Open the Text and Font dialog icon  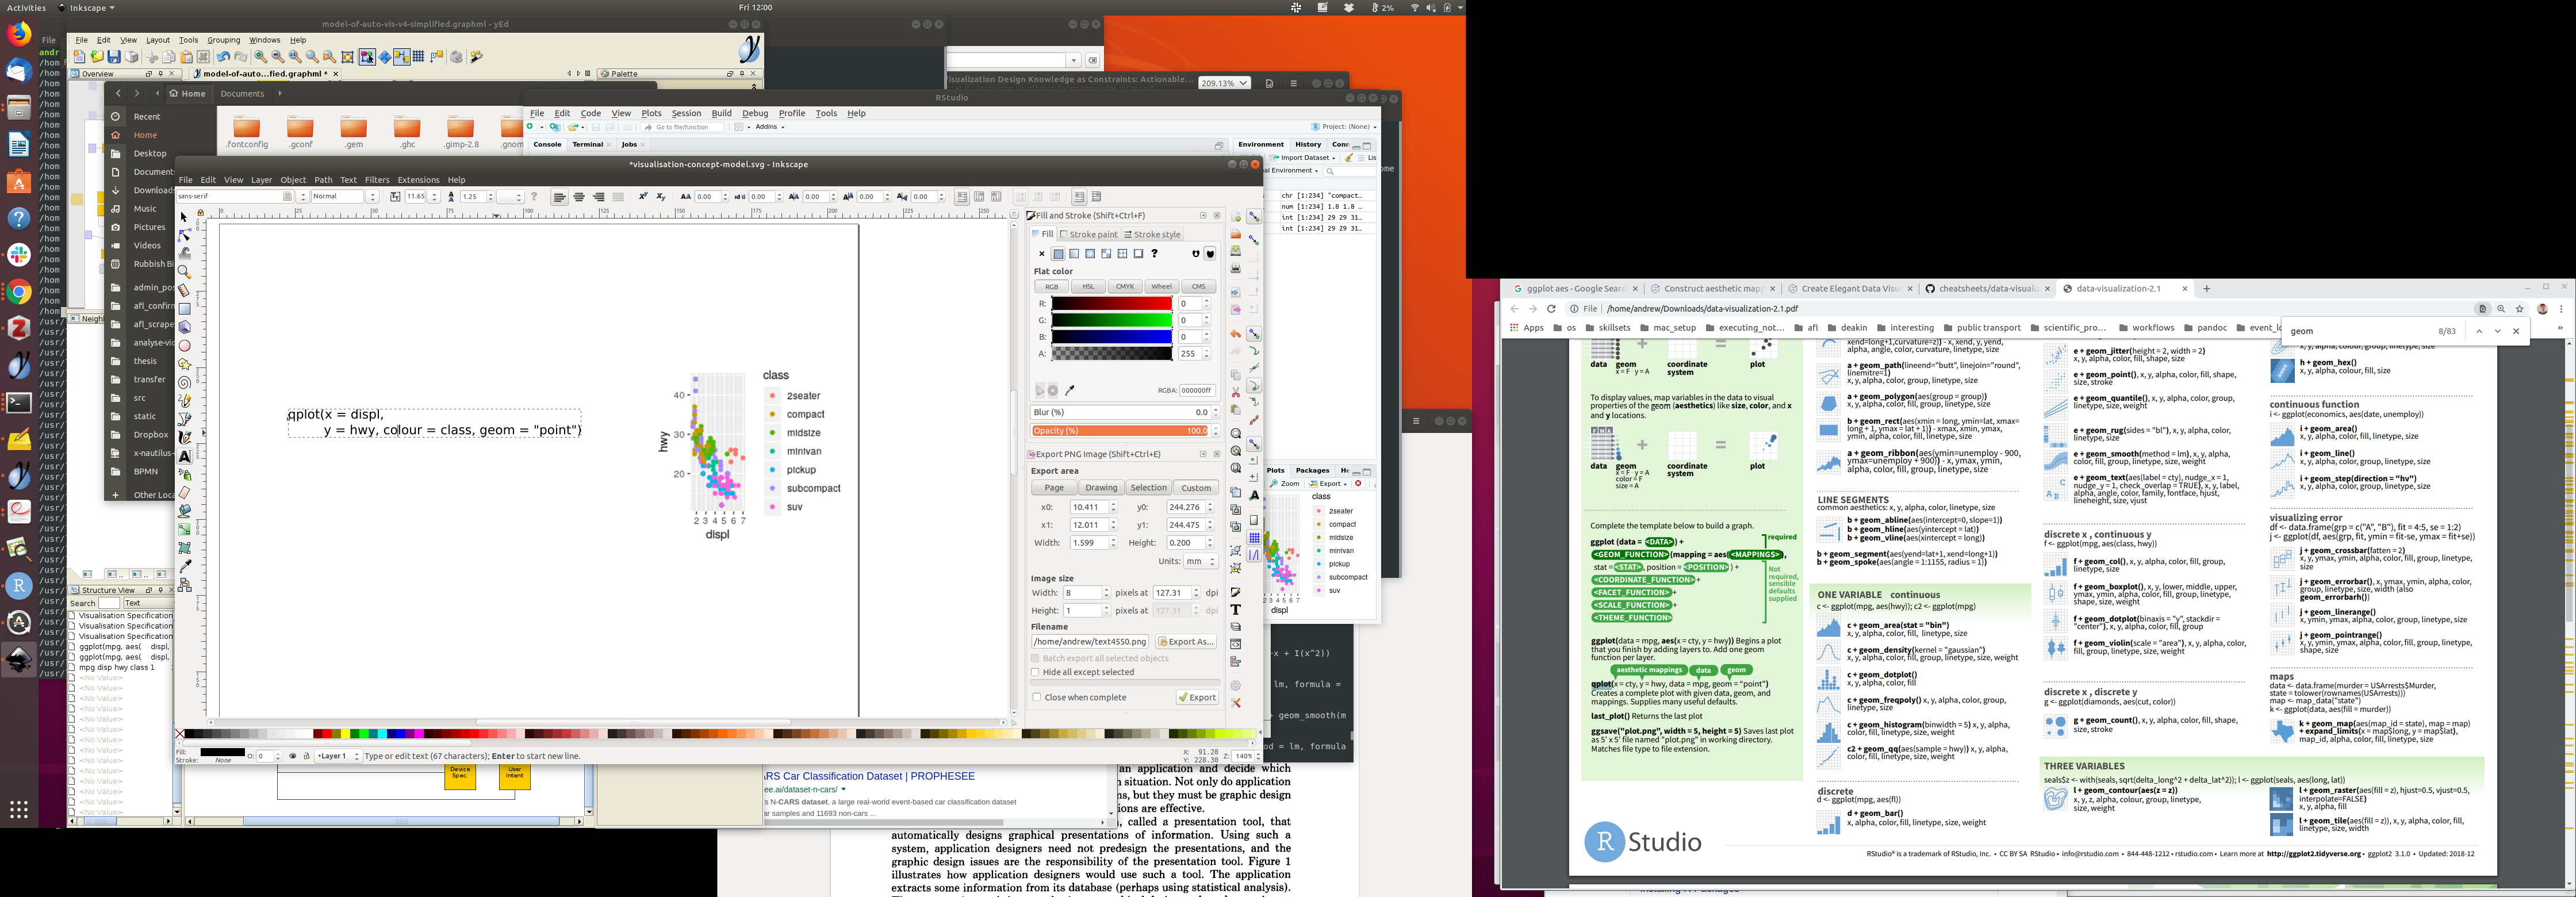click(1236, 610)
